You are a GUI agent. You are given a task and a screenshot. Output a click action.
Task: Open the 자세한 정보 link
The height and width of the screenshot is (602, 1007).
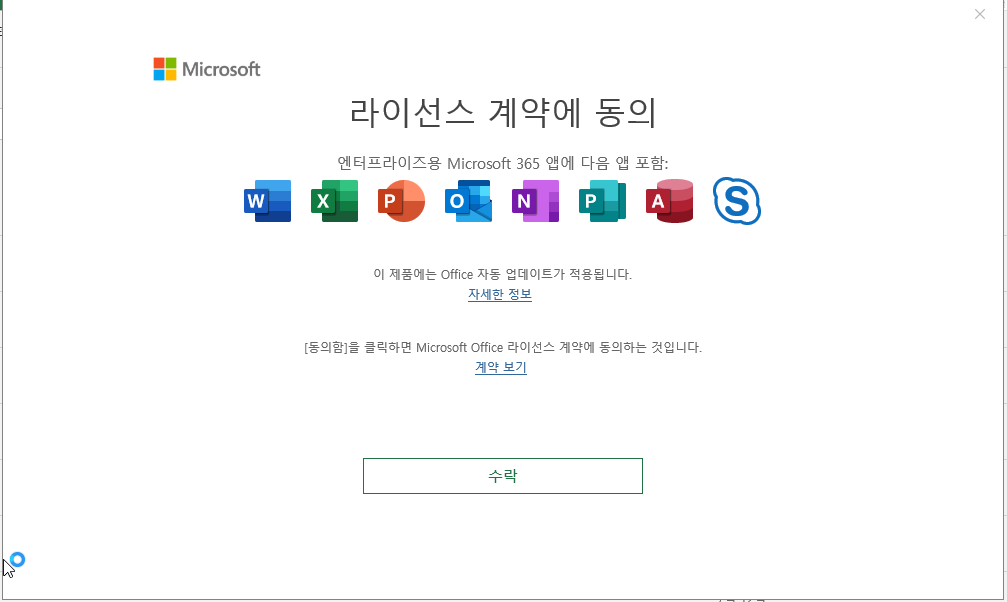tap(500, 294)
